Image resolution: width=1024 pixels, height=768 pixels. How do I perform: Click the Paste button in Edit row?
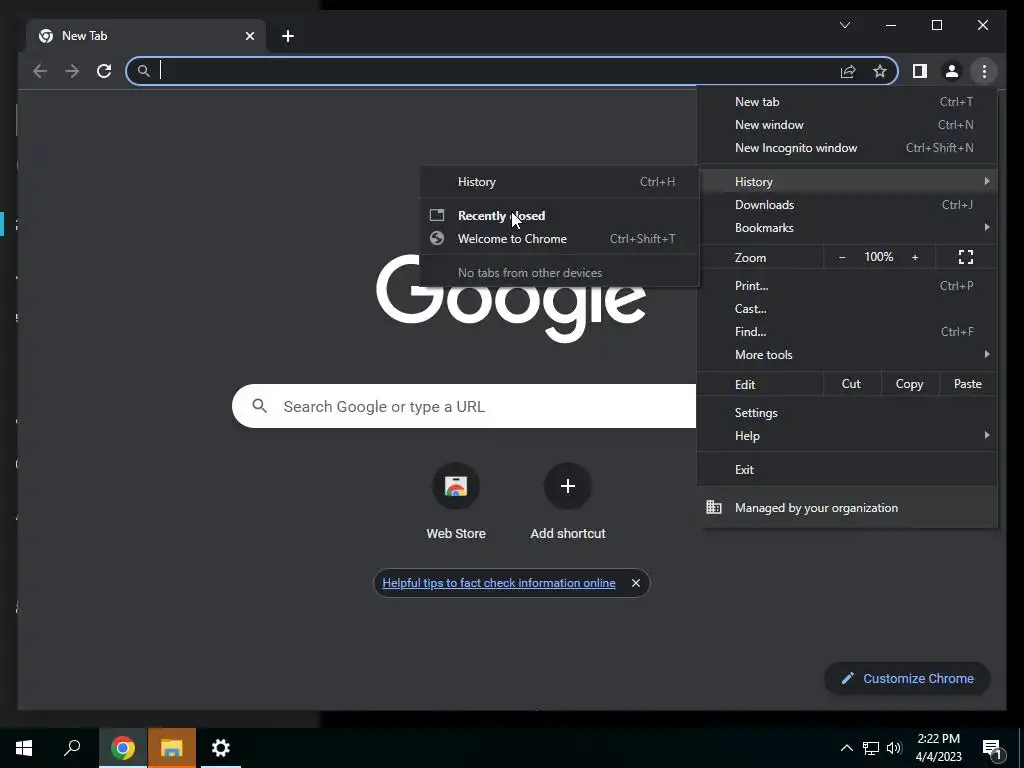click(x=968, y=384)
